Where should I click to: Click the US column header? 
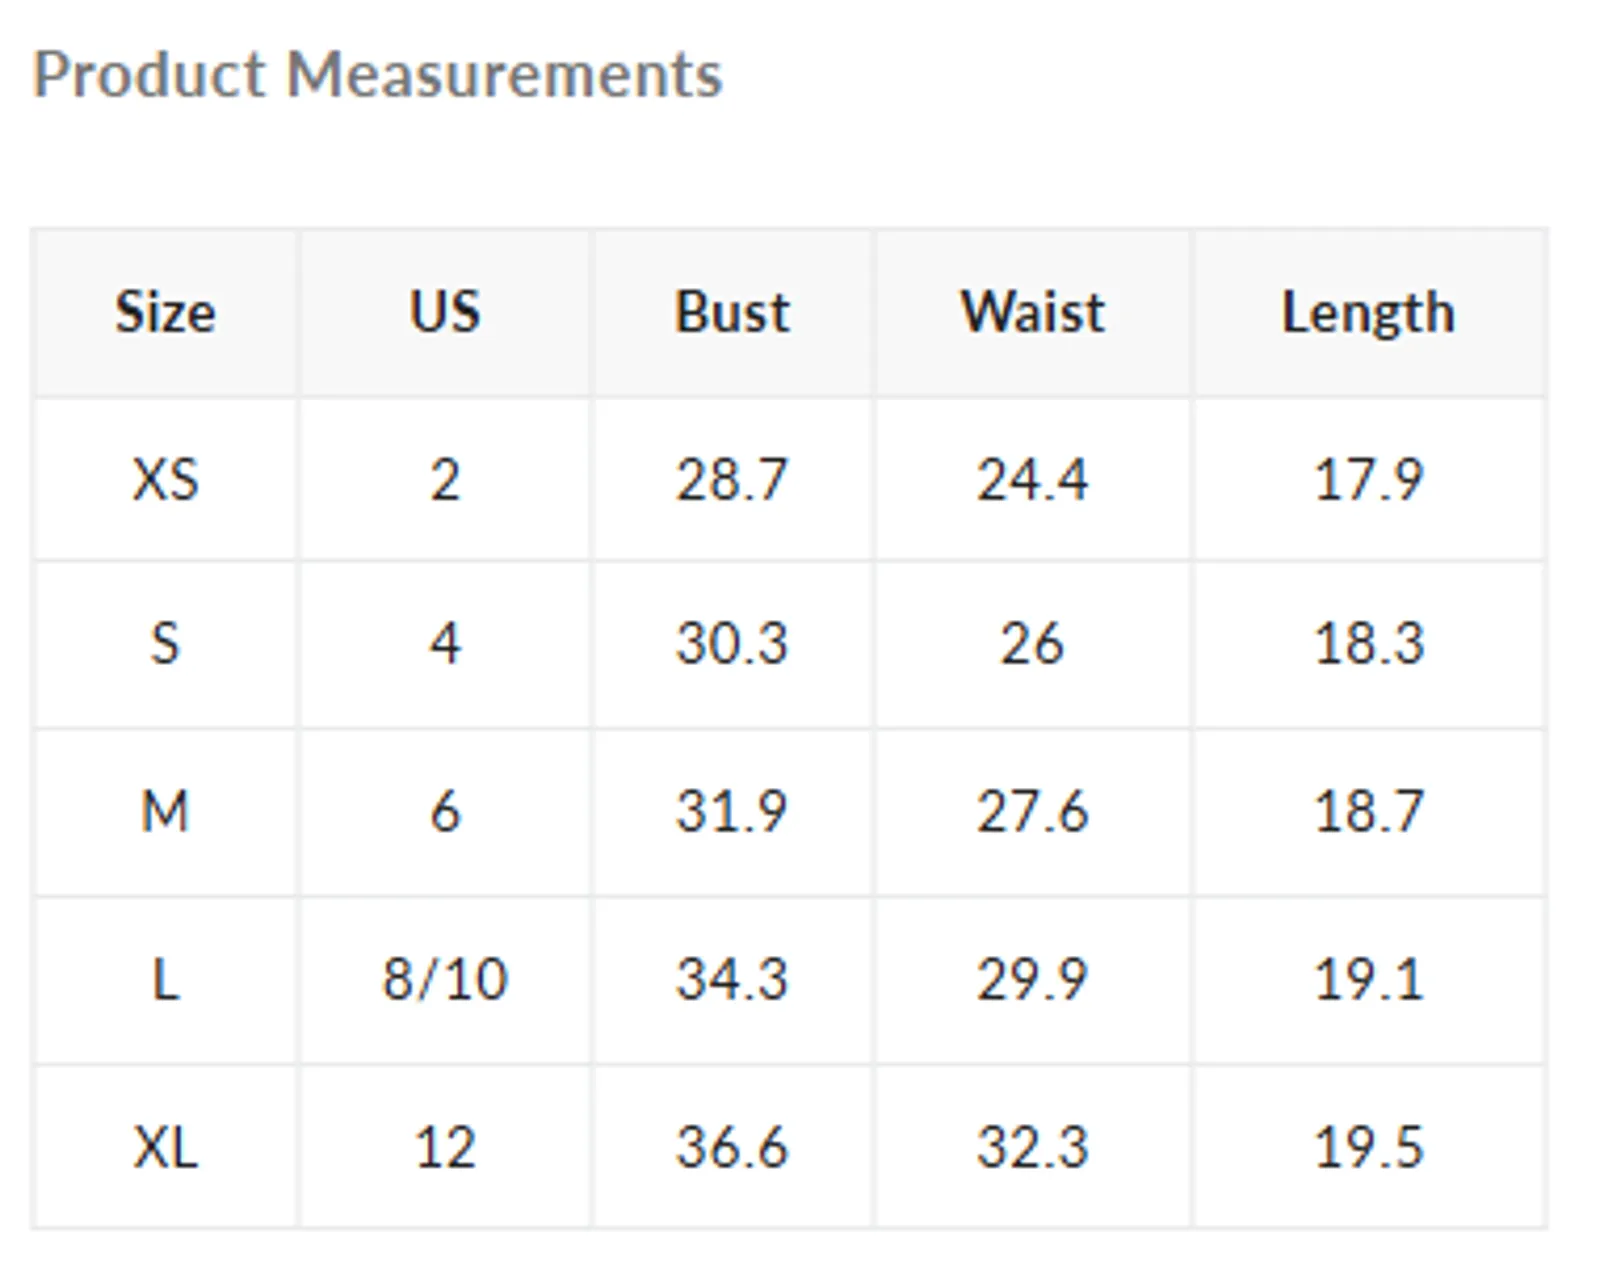tap(445, 312)
